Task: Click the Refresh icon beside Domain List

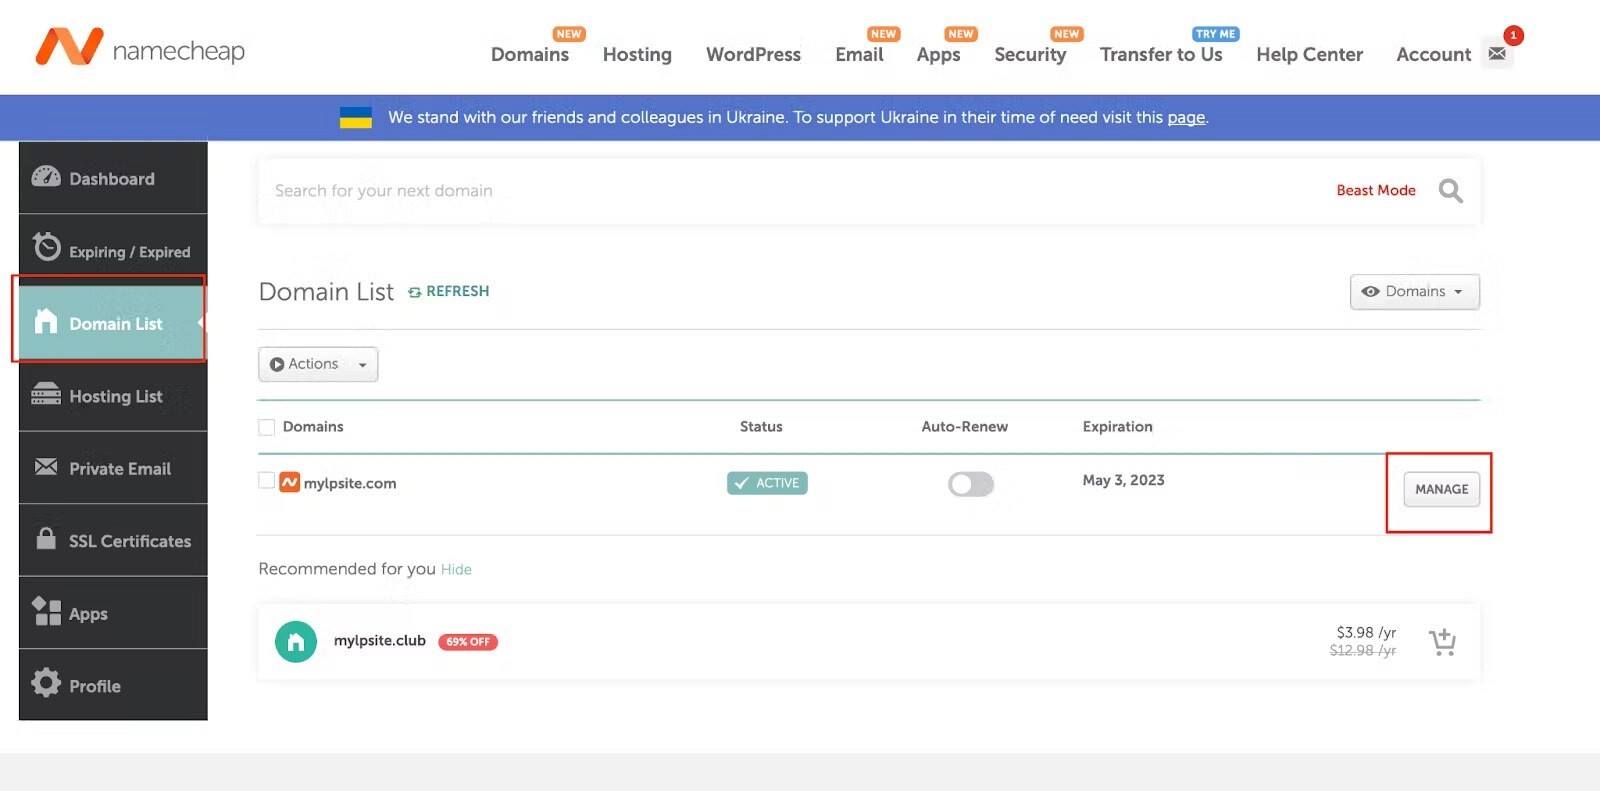Action: tap(414, 292)
